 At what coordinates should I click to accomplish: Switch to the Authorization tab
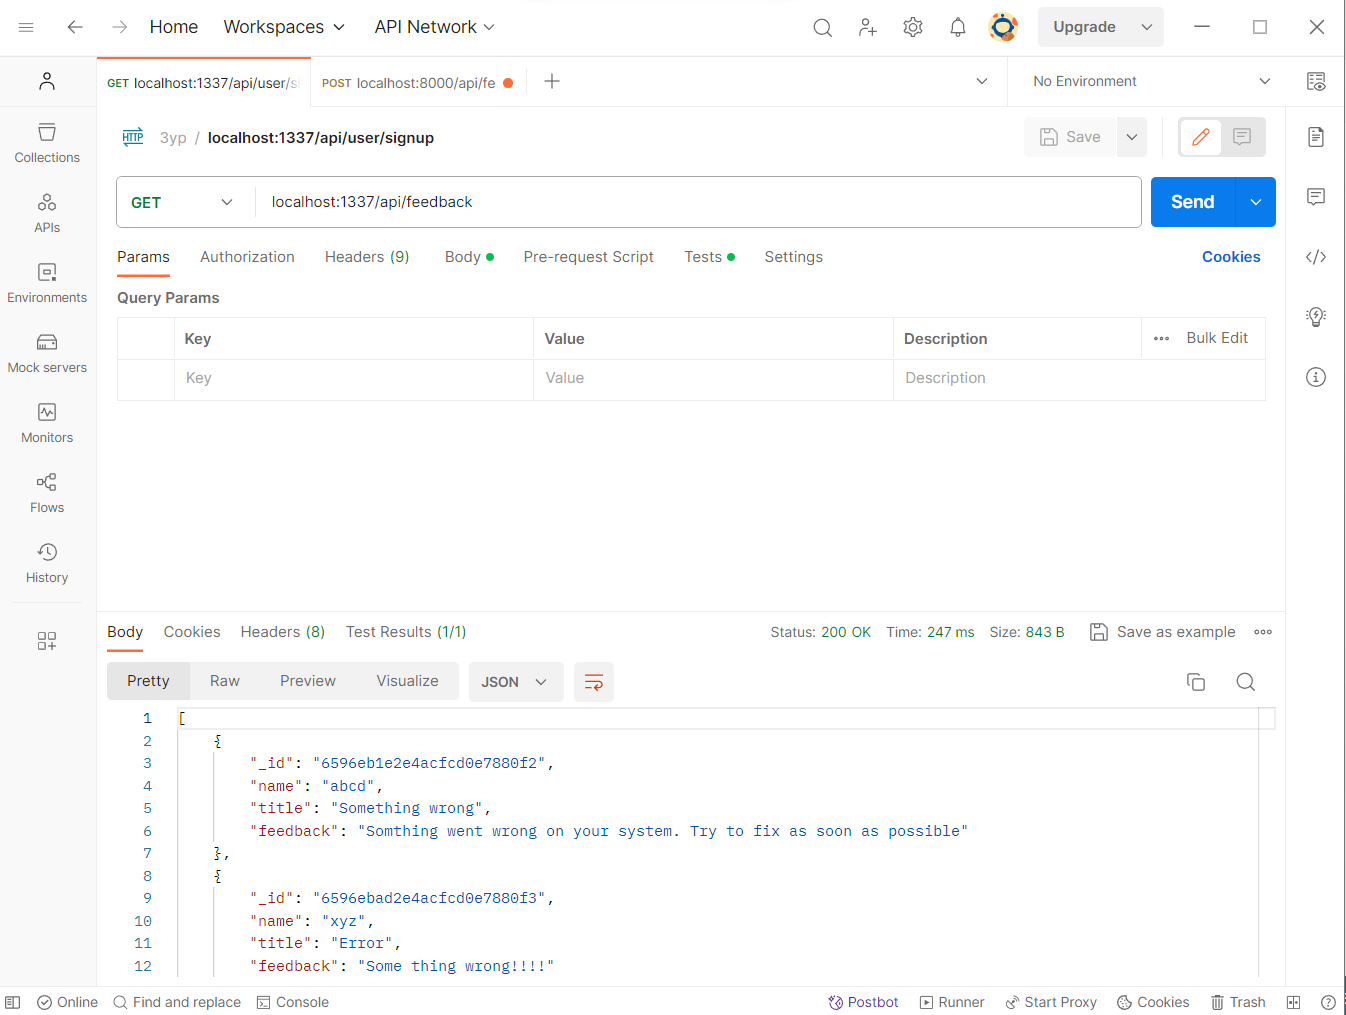point(247,257)
